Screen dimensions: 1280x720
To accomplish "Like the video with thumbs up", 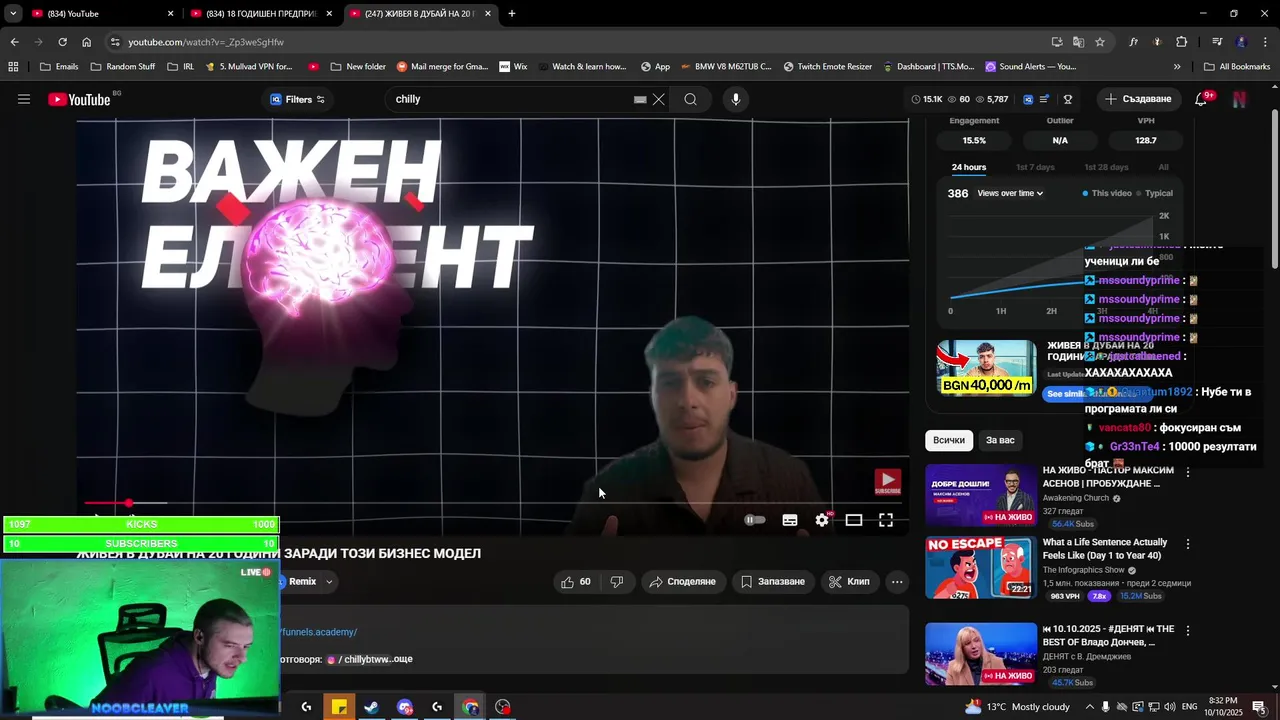I will click(576, 581).
